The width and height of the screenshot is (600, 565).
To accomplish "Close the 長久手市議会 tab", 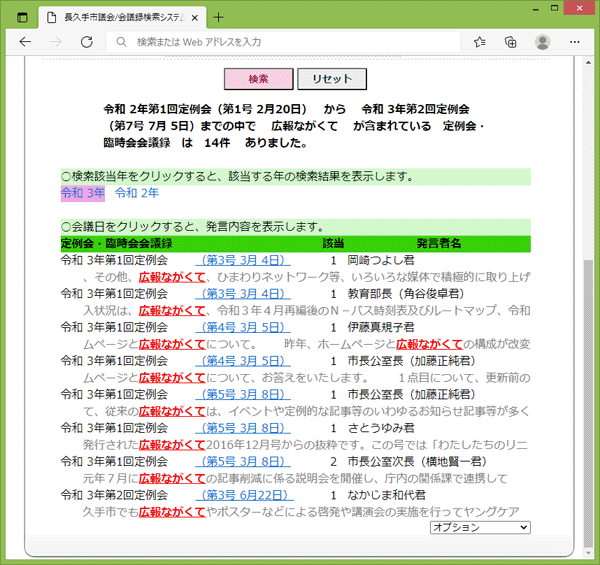I will [x=195, y=18].
